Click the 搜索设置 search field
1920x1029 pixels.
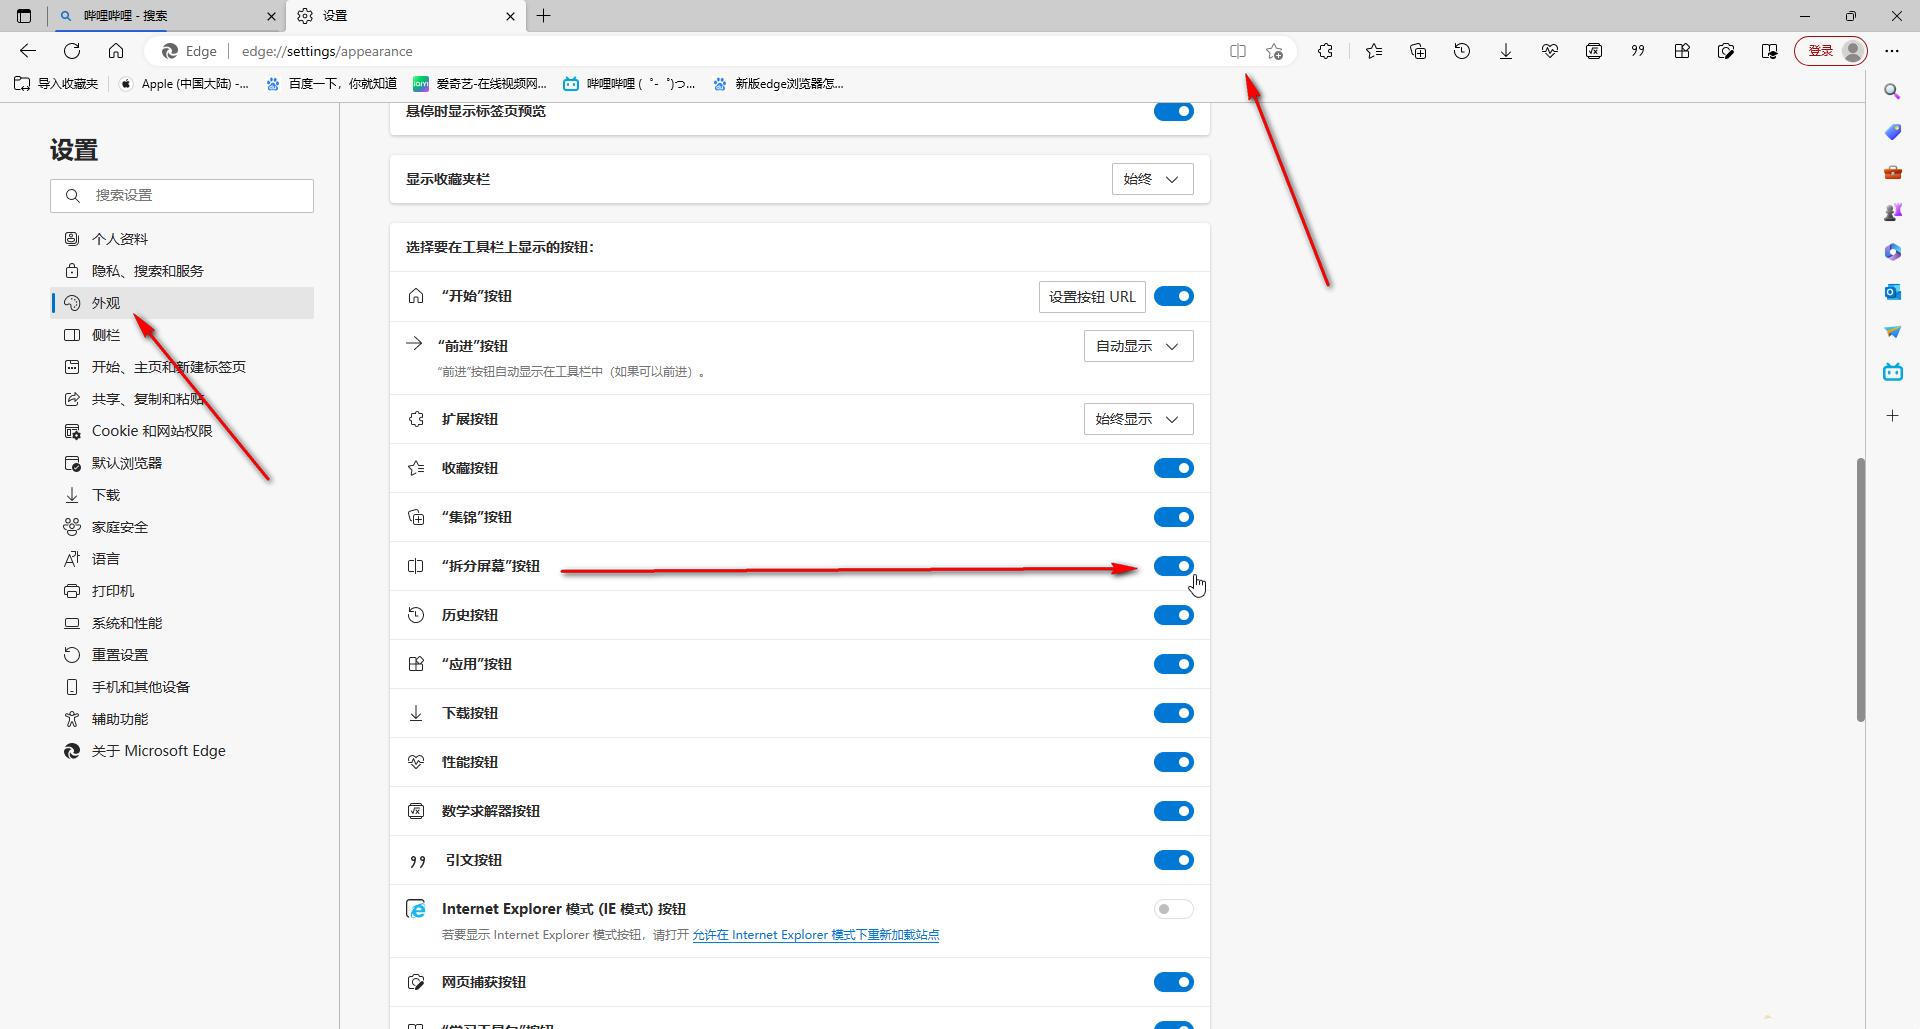[182, 196]
